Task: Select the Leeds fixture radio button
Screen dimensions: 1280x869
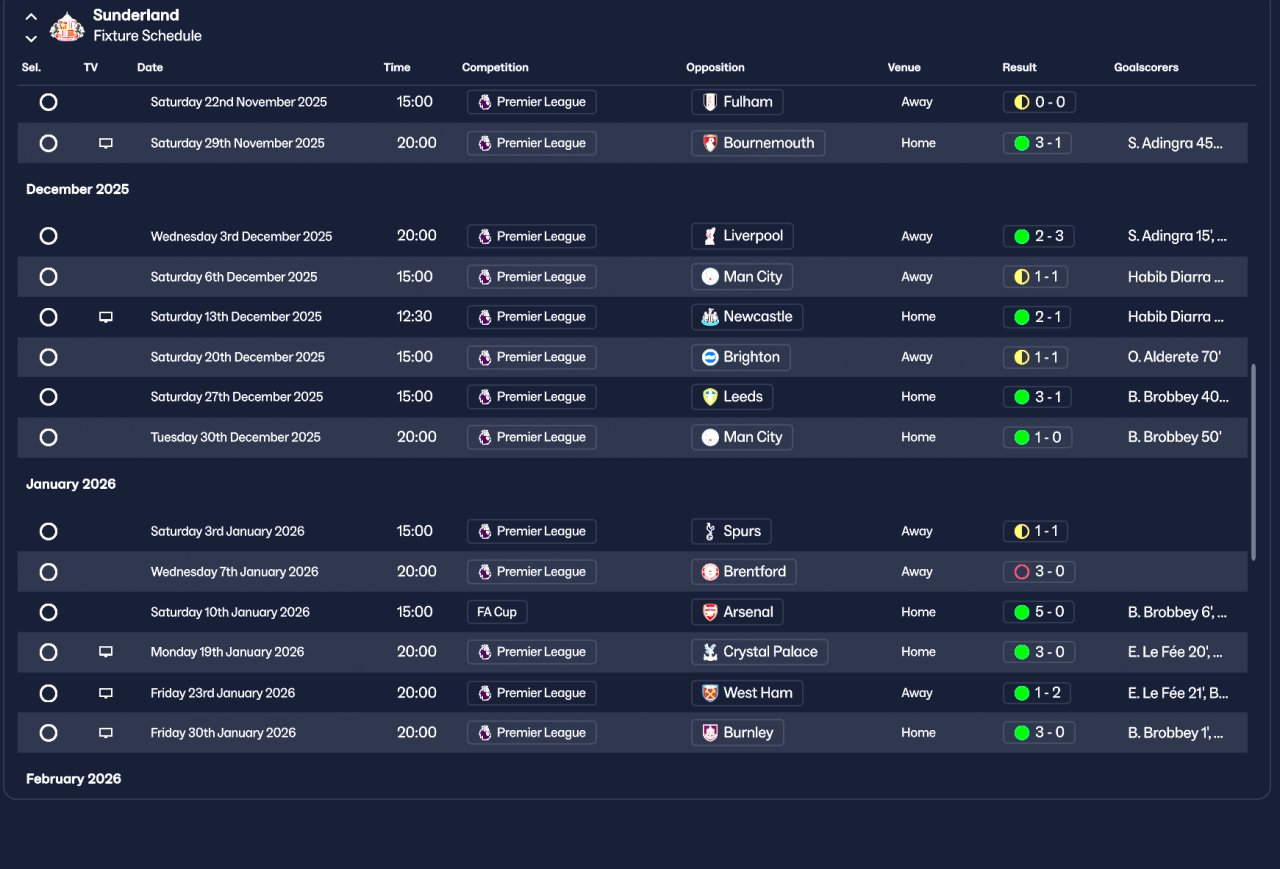Action: coord(48,397)
